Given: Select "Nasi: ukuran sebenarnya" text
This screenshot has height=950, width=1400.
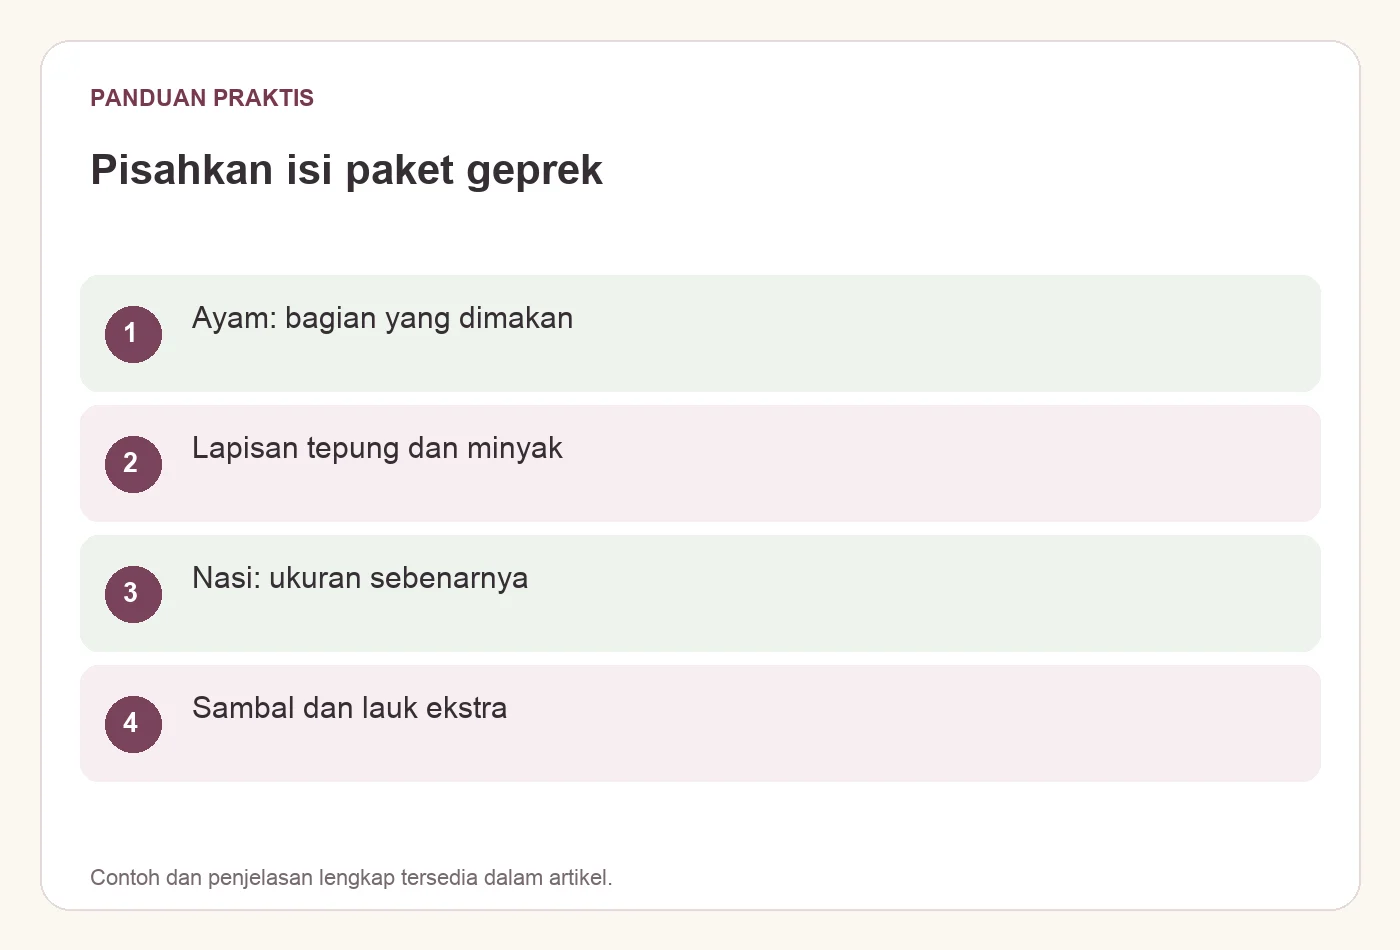Looking at the screenshot, I should click(360, 578).
